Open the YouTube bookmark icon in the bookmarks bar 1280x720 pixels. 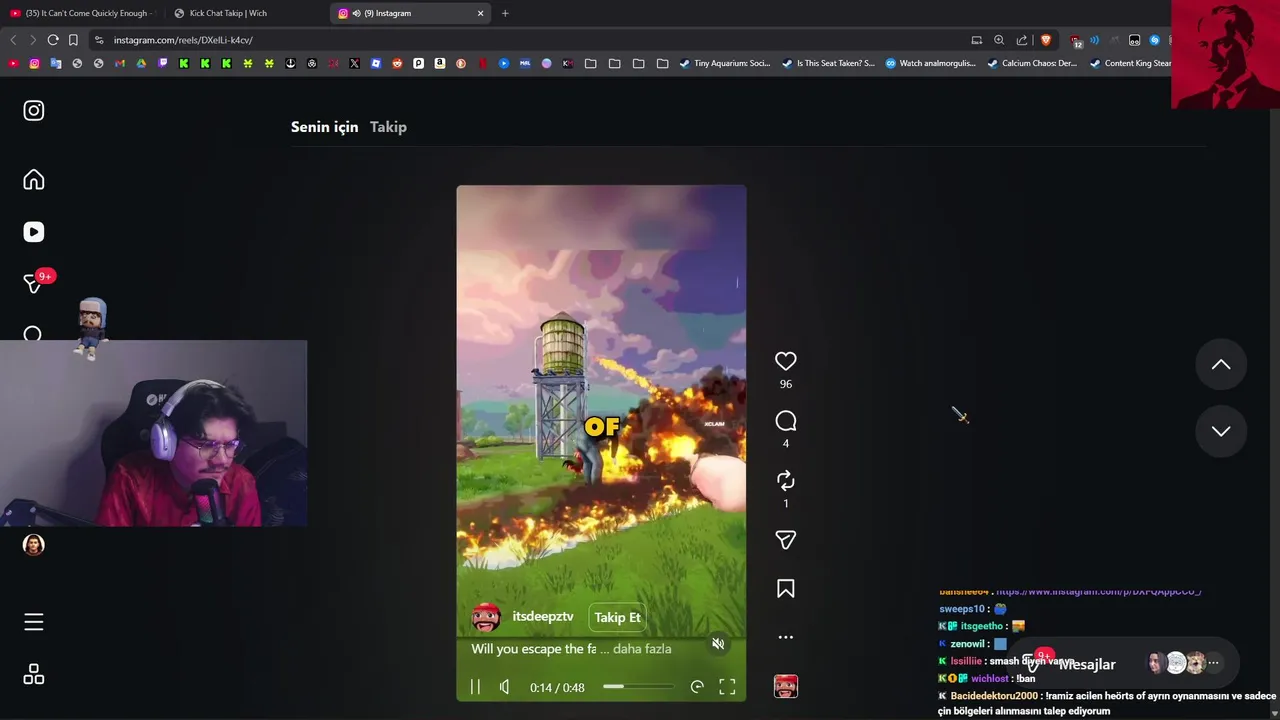point(13,63)
